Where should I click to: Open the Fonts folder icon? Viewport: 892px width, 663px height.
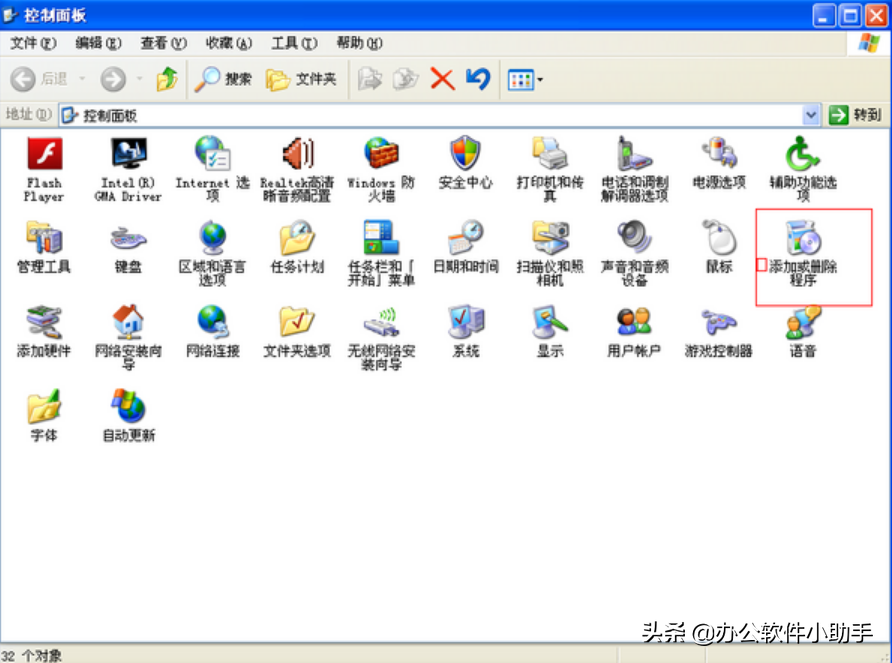44,409
